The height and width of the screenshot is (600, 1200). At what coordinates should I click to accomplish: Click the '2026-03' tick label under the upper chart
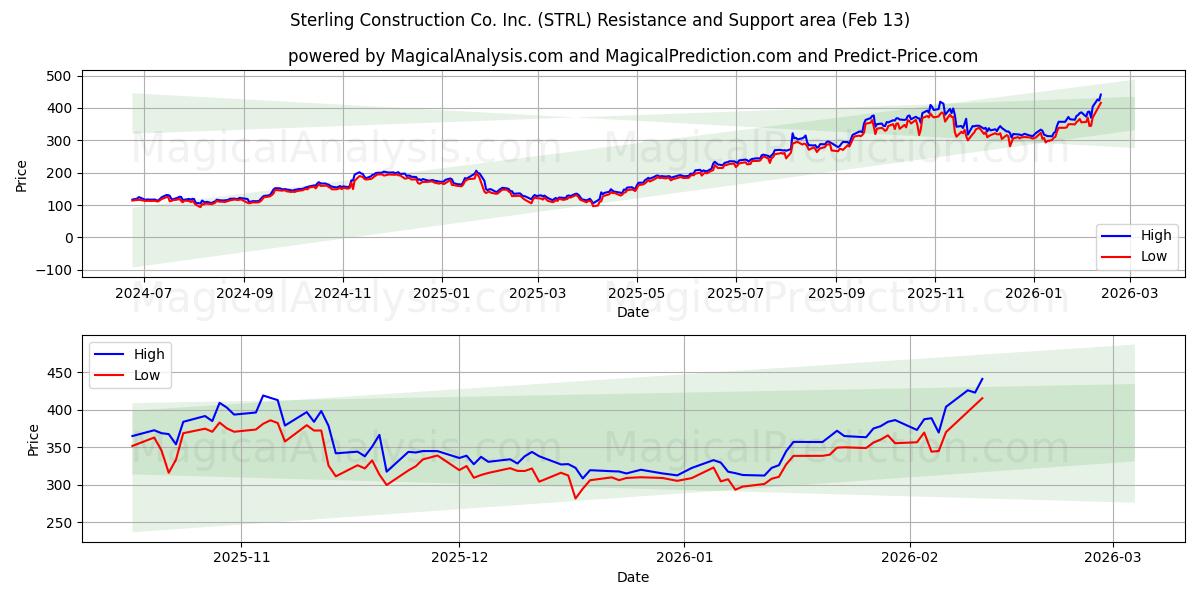(1130, 294)
